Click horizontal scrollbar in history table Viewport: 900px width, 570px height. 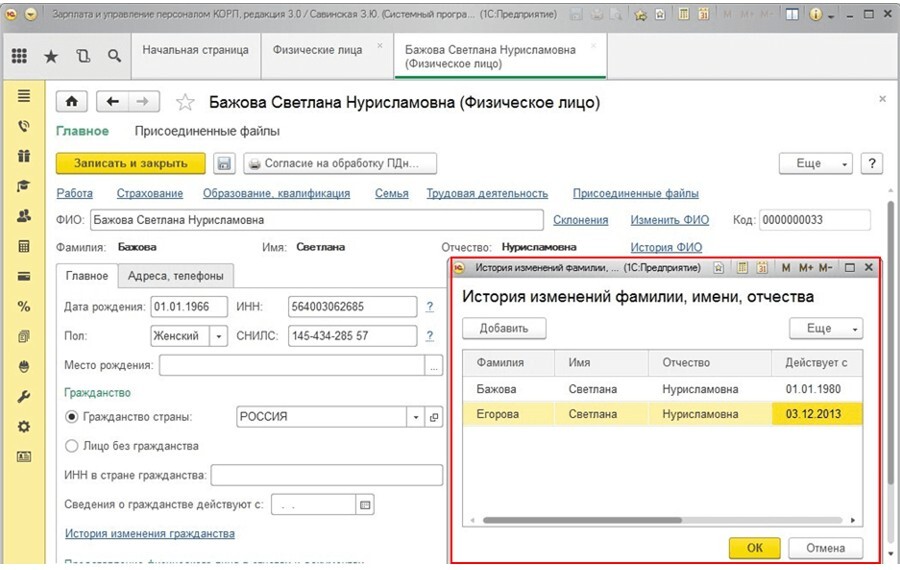pyautogui.click(x=583, y=521)
